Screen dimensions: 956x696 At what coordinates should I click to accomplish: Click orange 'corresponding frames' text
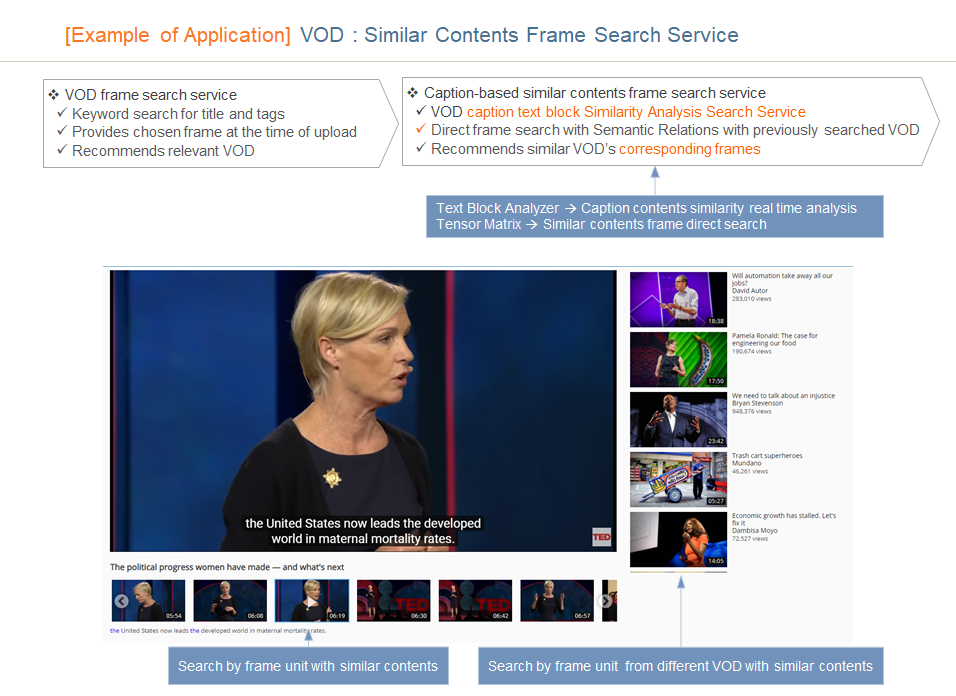coord(690,149)
